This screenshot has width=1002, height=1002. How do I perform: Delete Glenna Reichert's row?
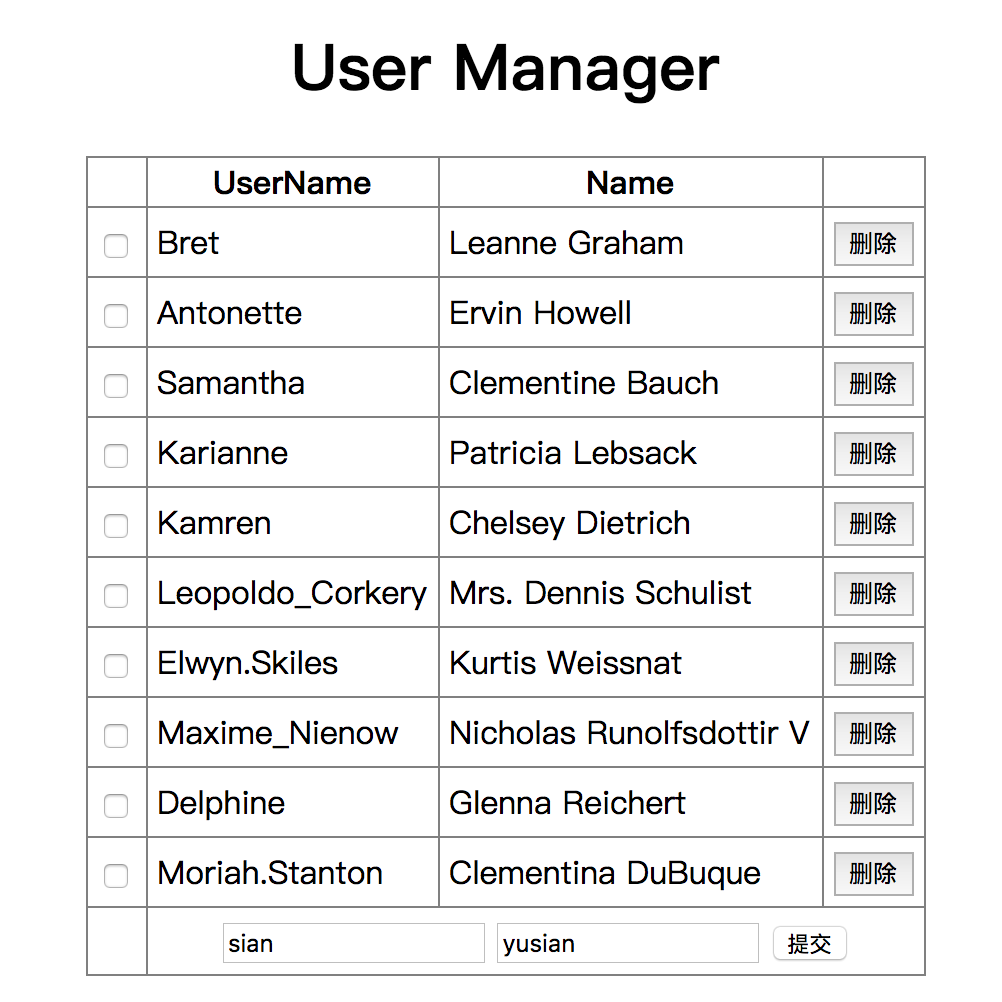tap(873, 804)
